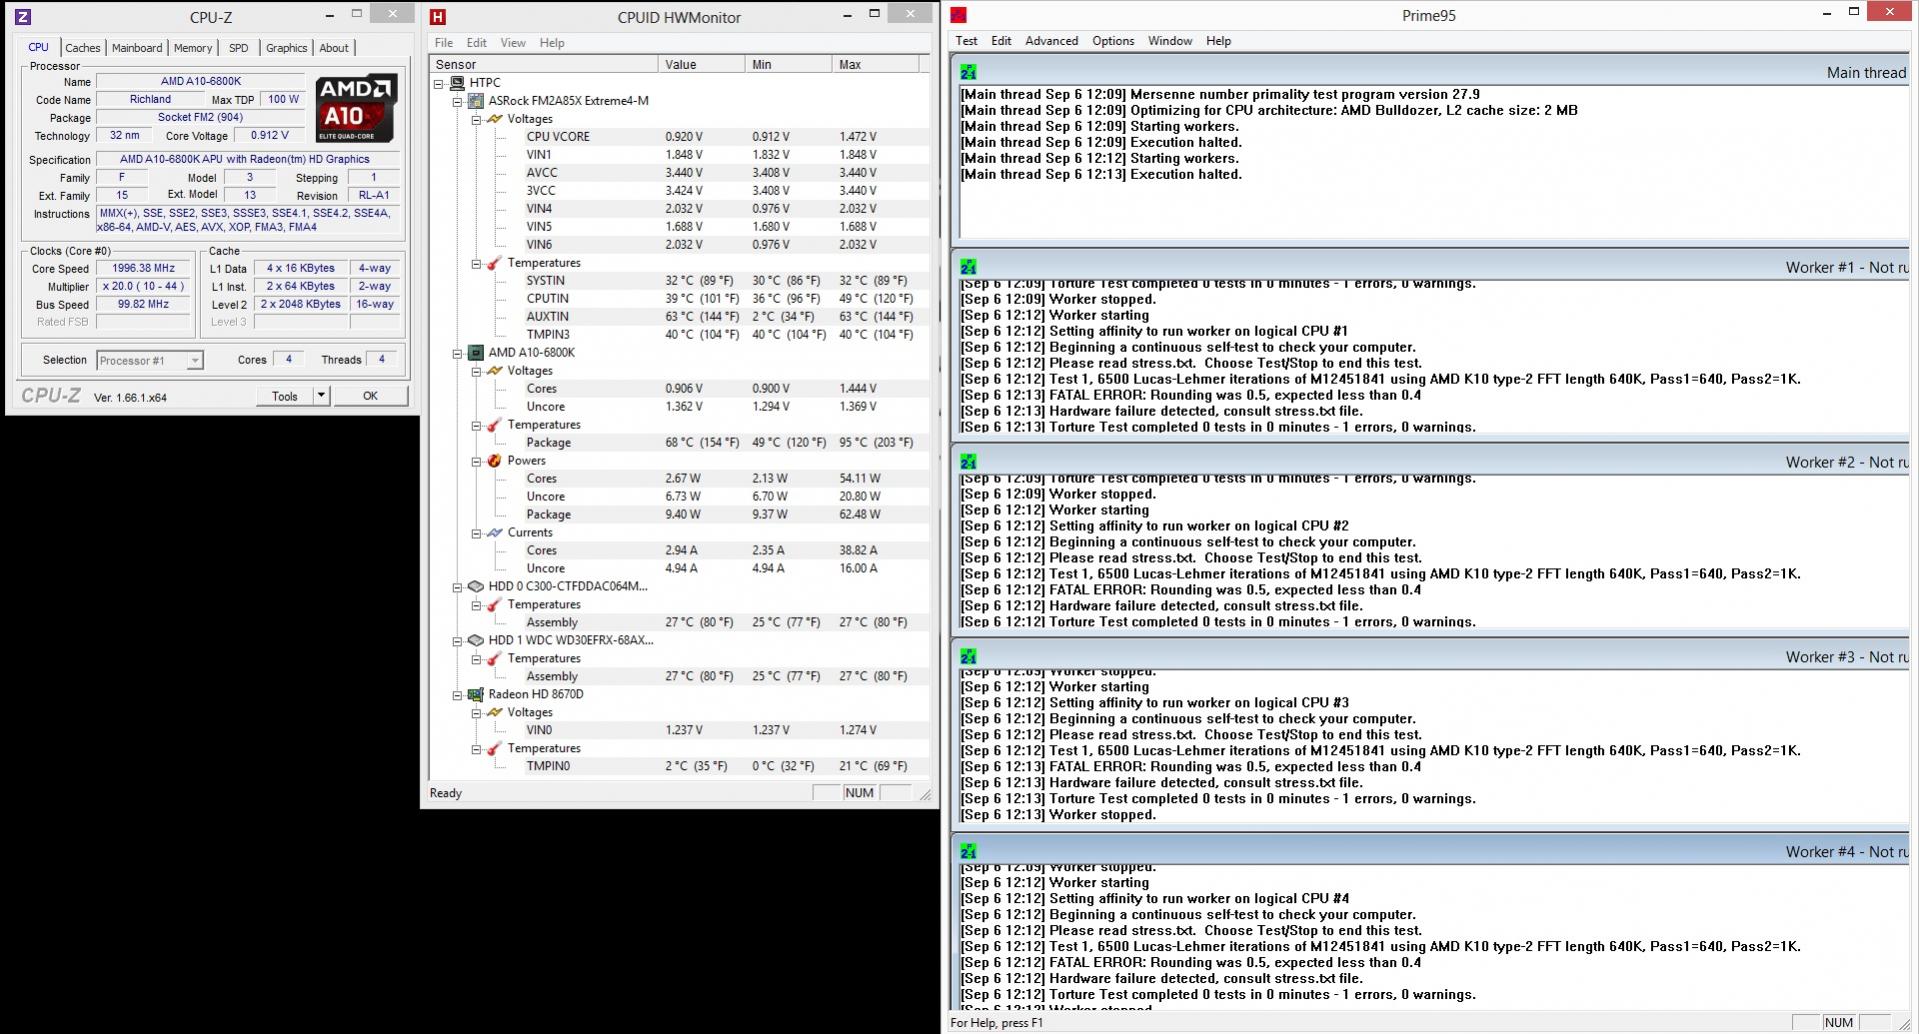This screenshot has height=1034, width=1919.
Task: Collapse the HTPC root tree node
Action: click(x=439, y=83)
